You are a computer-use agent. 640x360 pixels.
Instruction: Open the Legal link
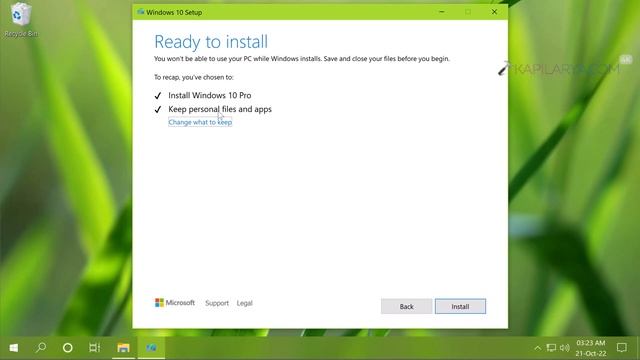(x=244, y=303)
